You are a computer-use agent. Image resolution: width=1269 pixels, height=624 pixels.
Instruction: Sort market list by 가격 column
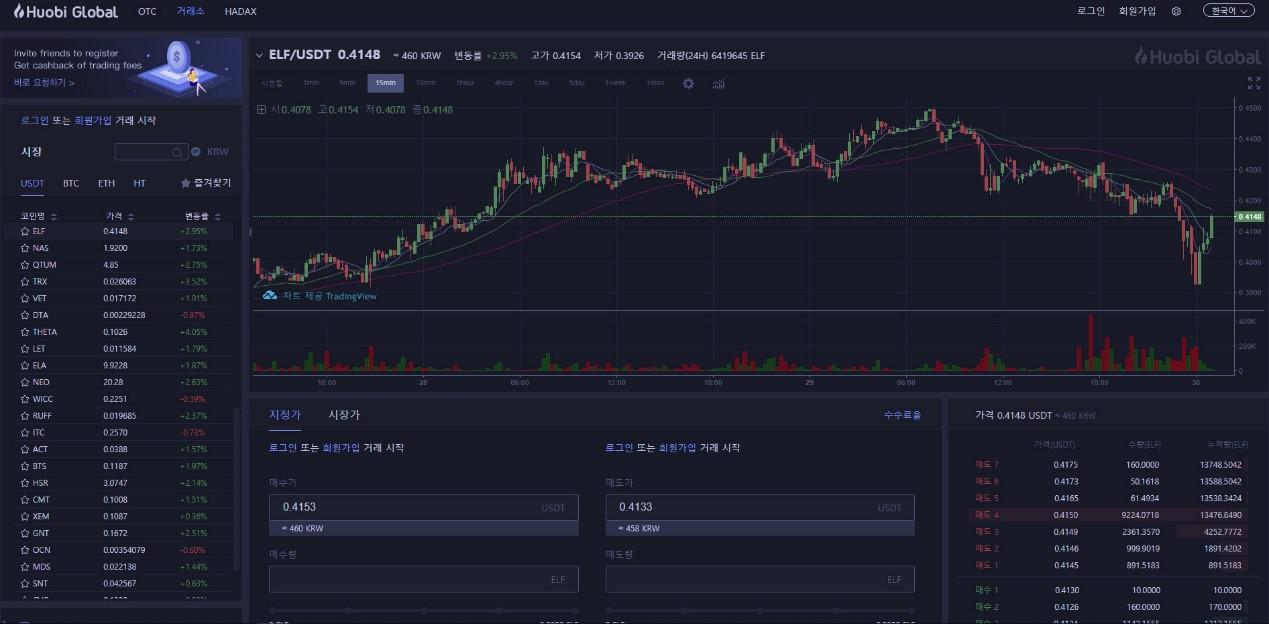click(120, 216)
